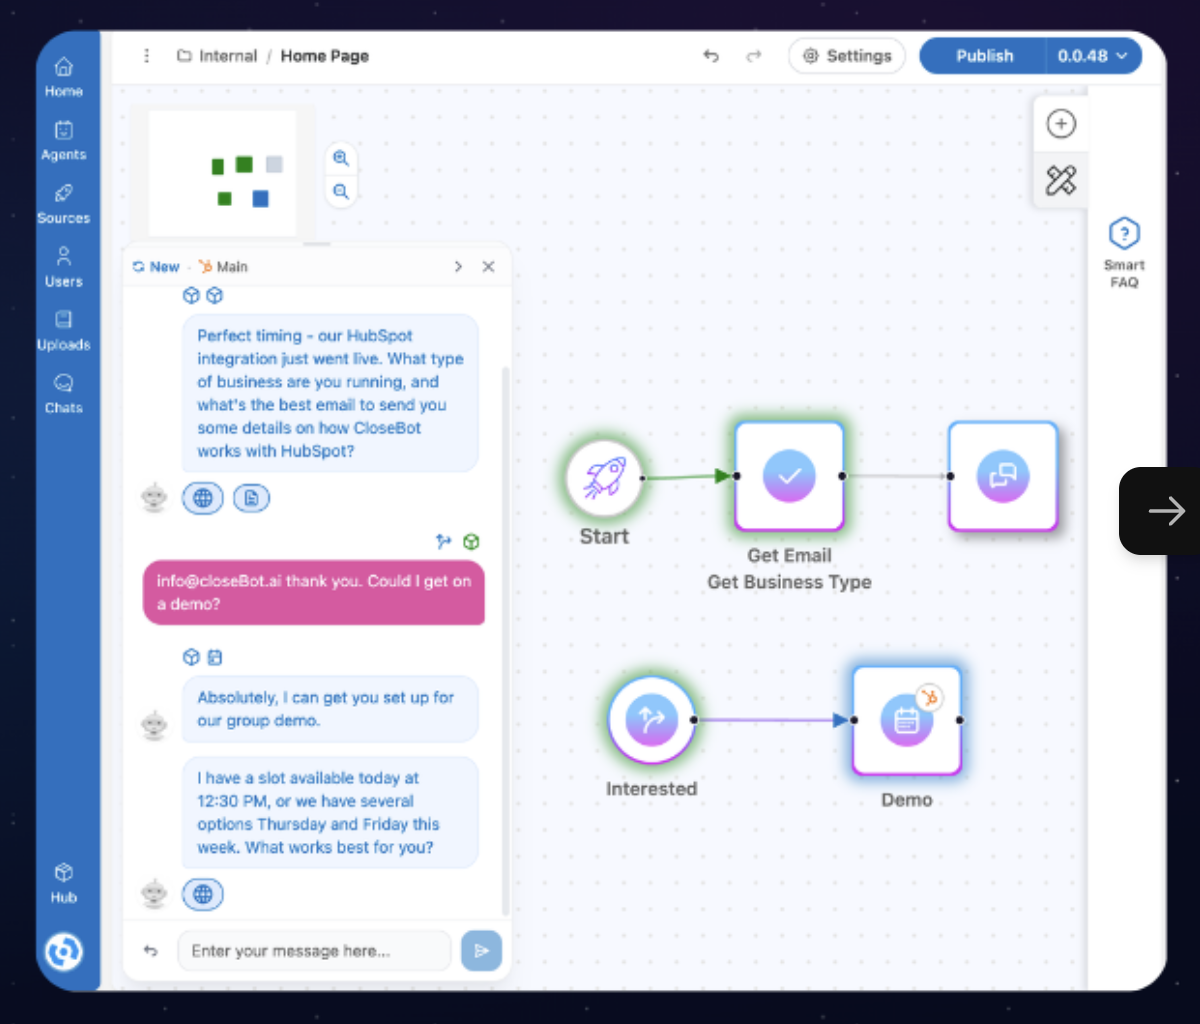The image size is (1200, 1024).
Task: Click the Home Page breadcrumb title
Action: [x=325, y=56]
